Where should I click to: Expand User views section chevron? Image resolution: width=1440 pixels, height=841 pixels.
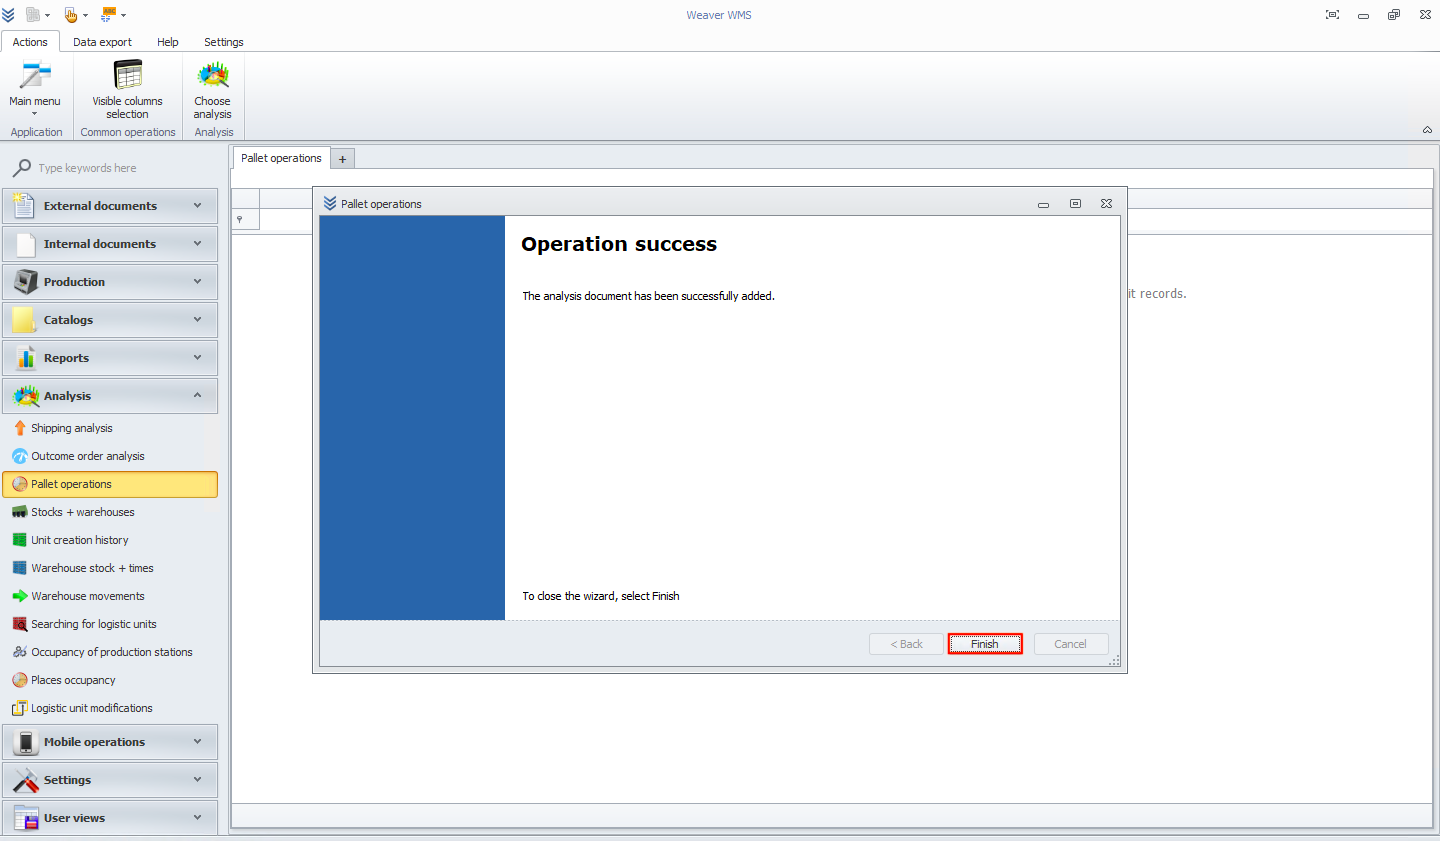coord(197,817)
